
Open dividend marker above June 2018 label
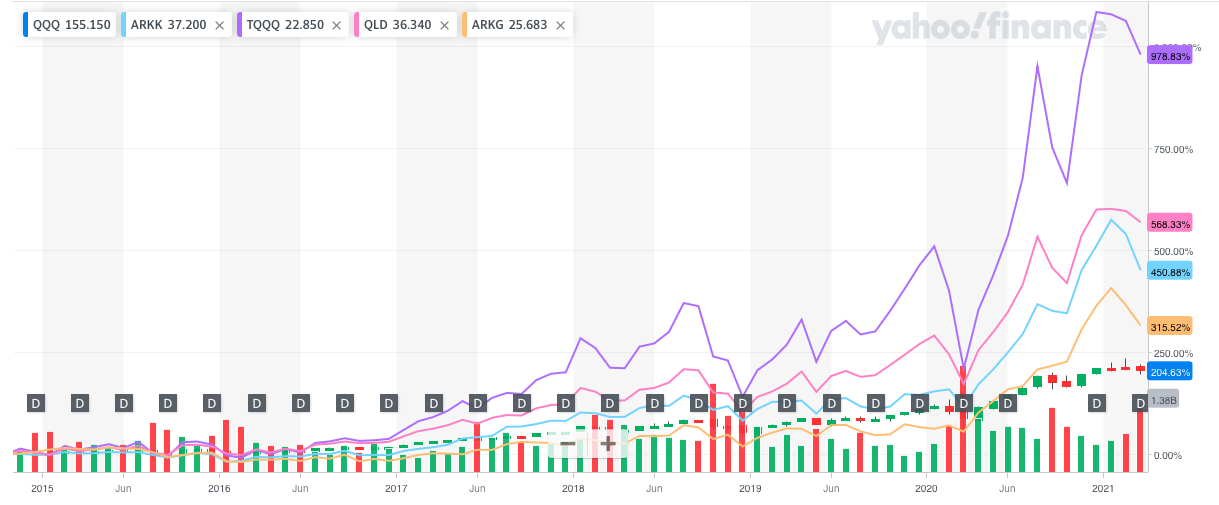(x=655, y=403)
